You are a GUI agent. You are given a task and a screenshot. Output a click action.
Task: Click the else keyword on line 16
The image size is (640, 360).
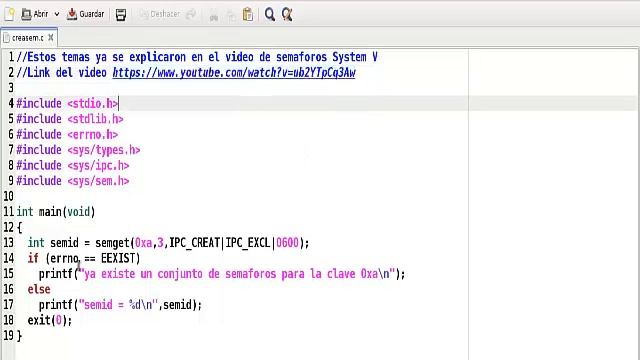(x=39, y=289)
